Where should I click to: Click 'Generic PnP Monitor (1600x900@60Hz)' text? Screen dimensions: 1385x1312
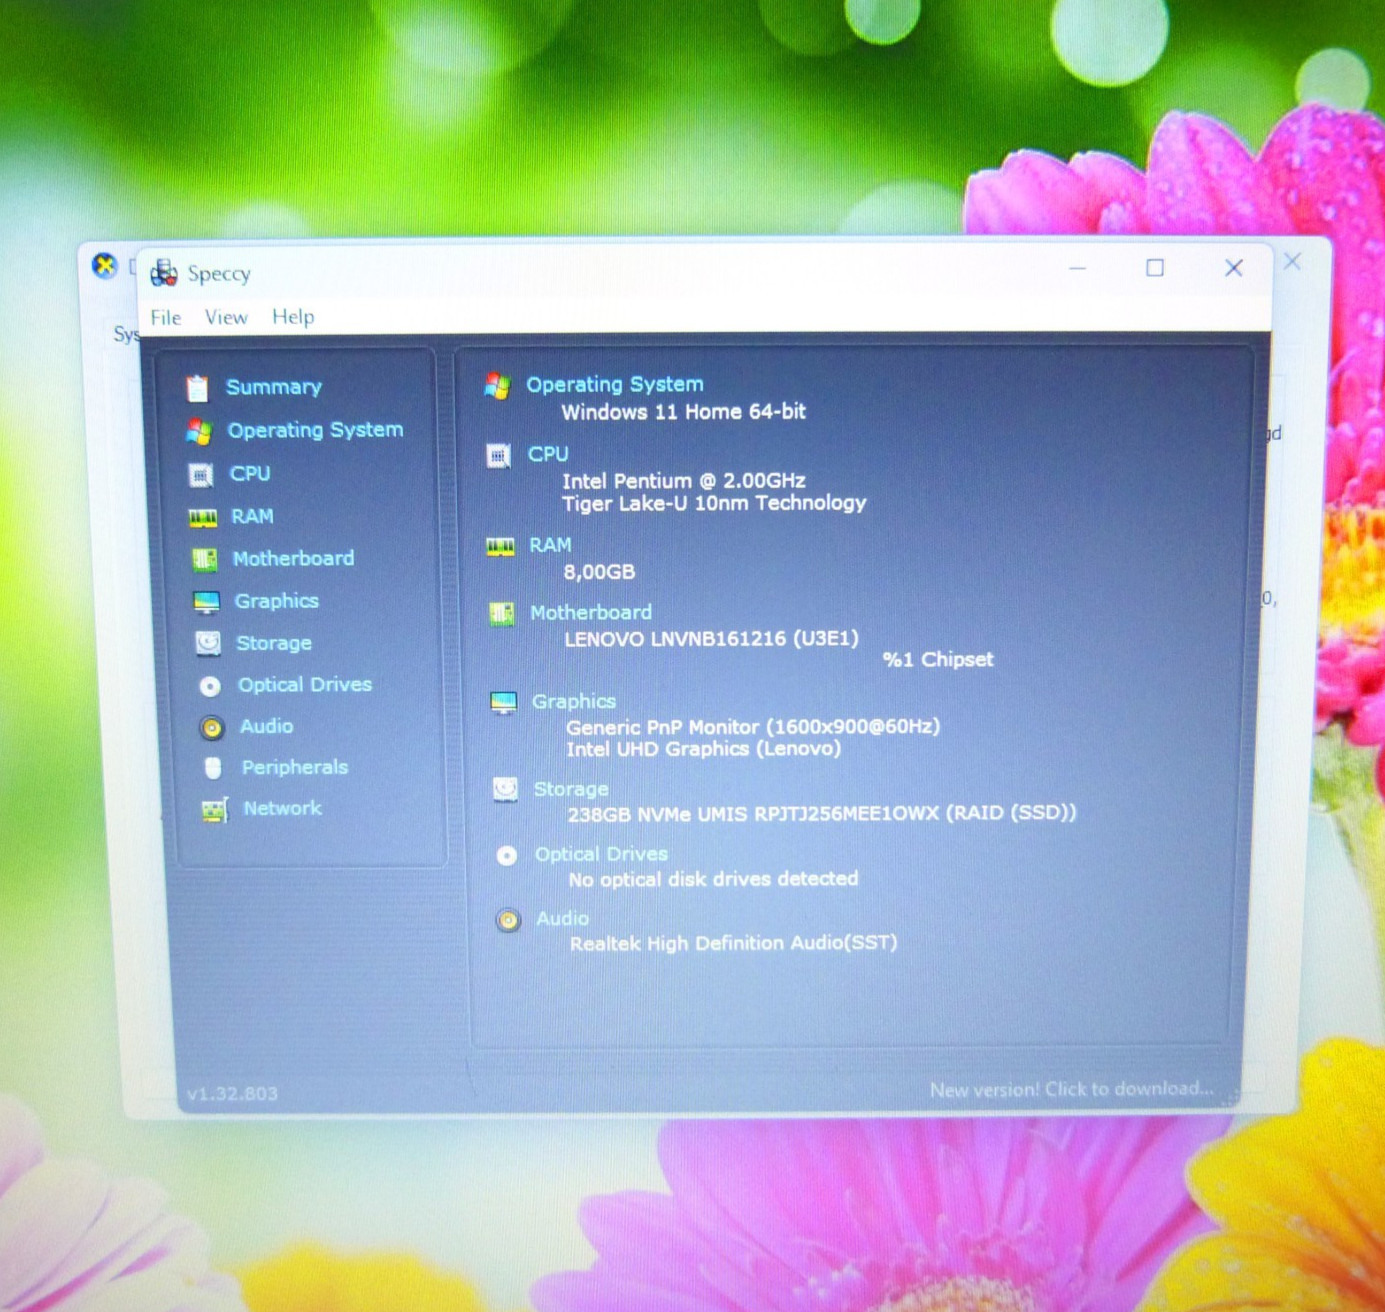(x=753, y=727)
